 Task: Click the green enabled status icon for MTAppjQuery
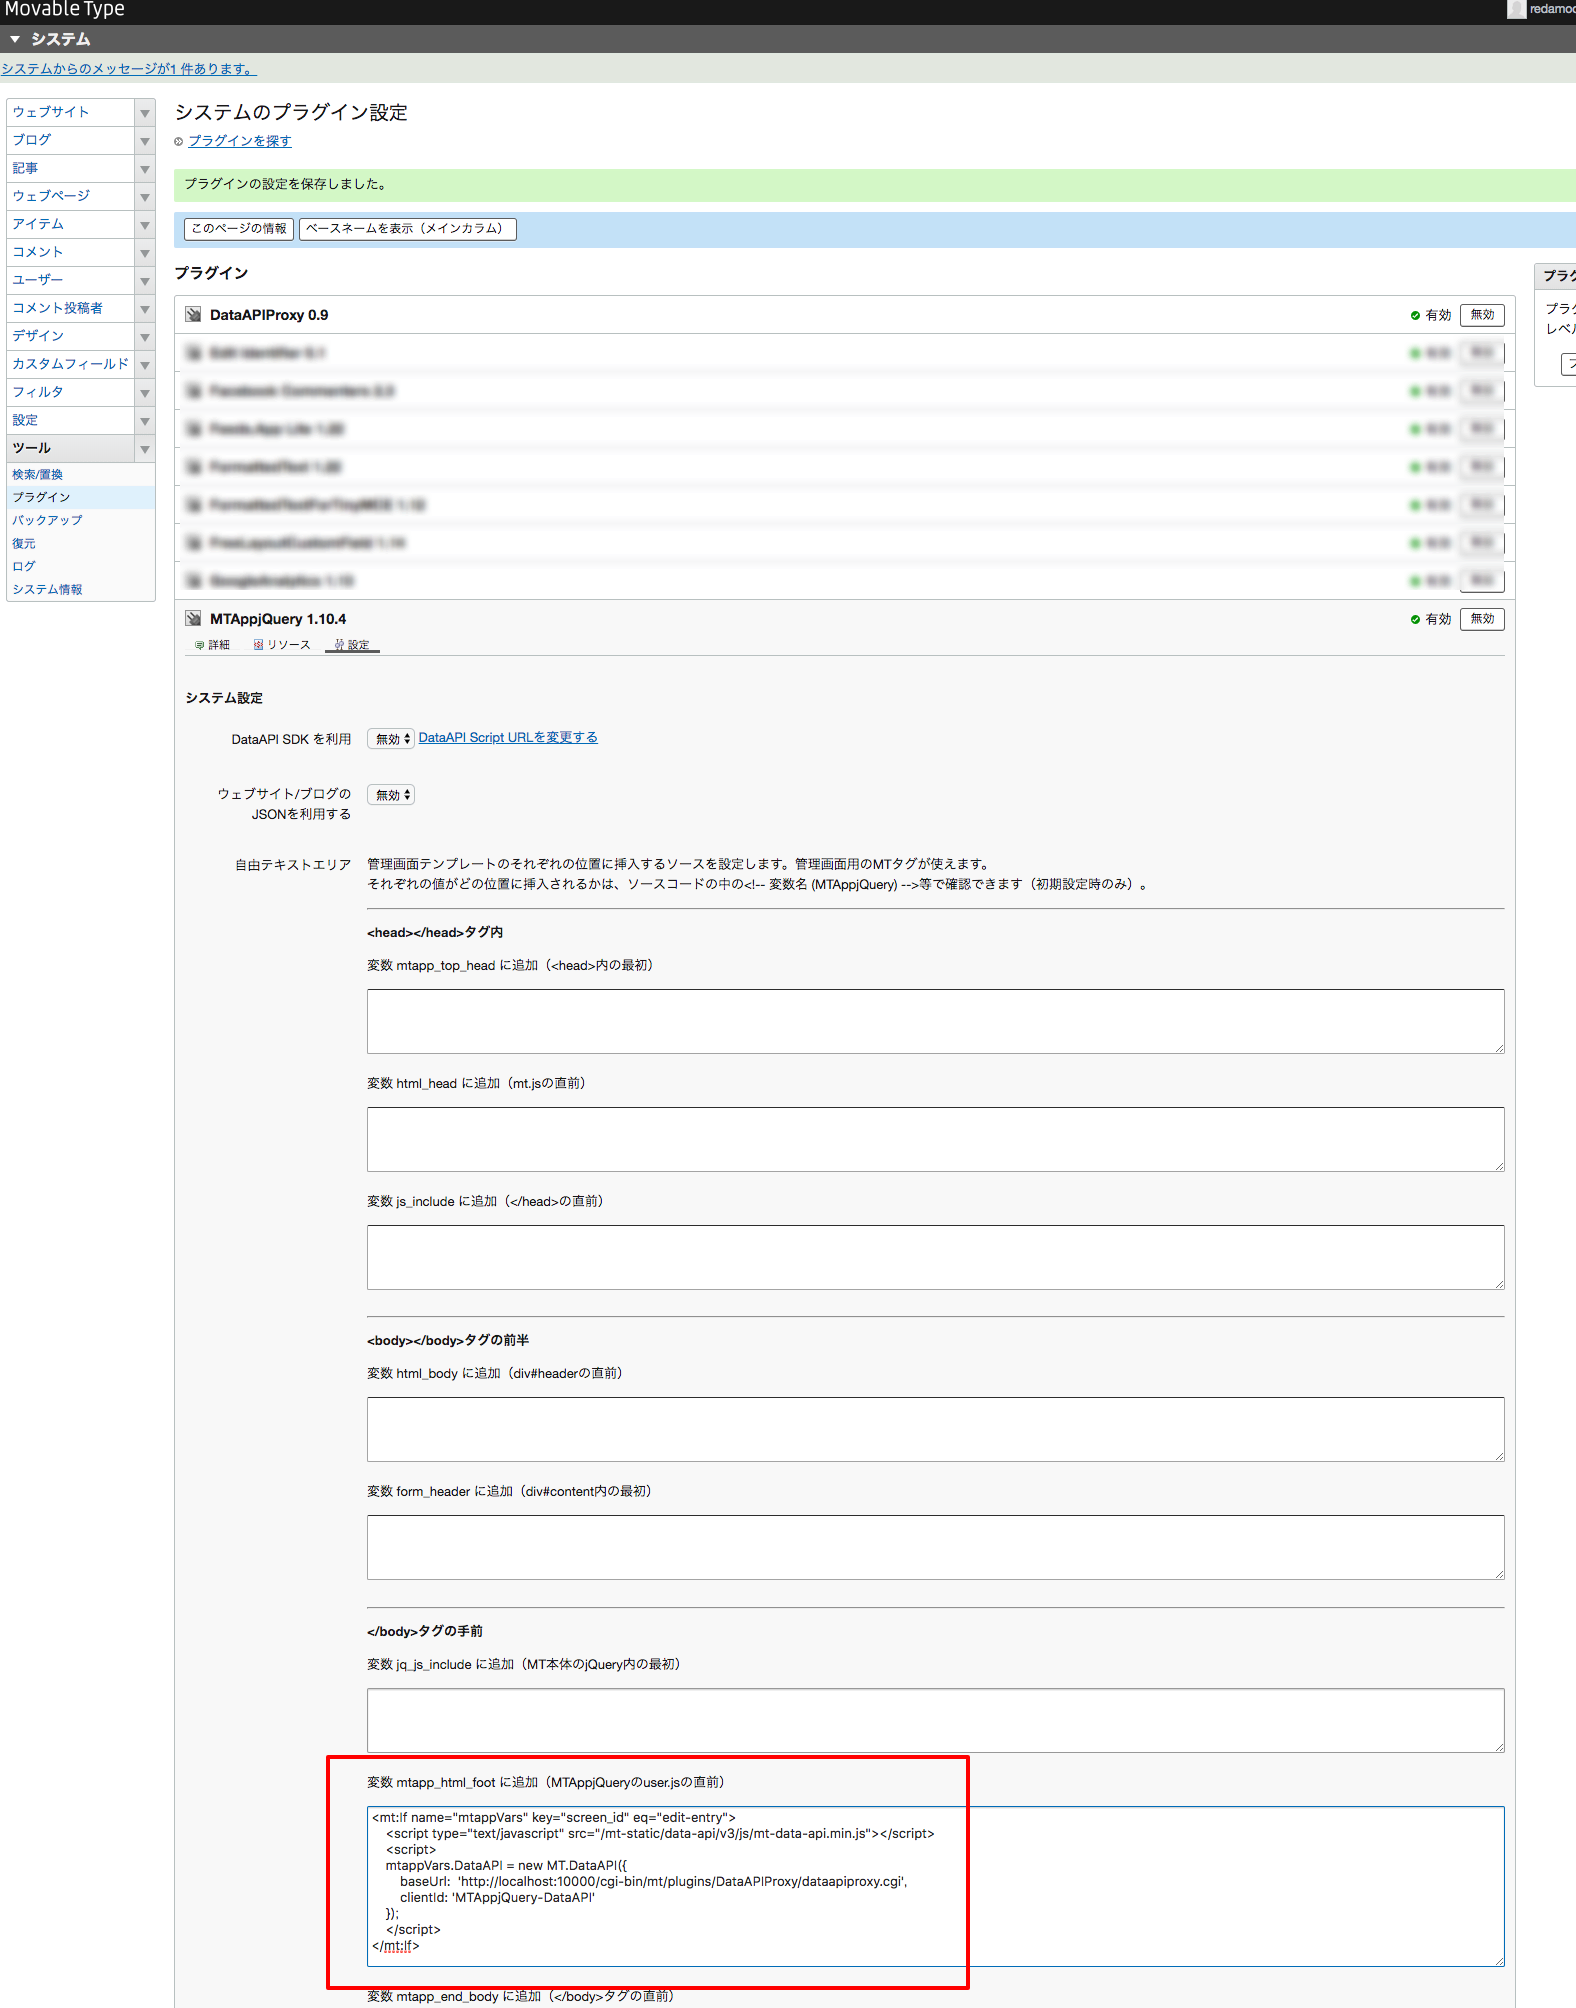[1415, 620]
